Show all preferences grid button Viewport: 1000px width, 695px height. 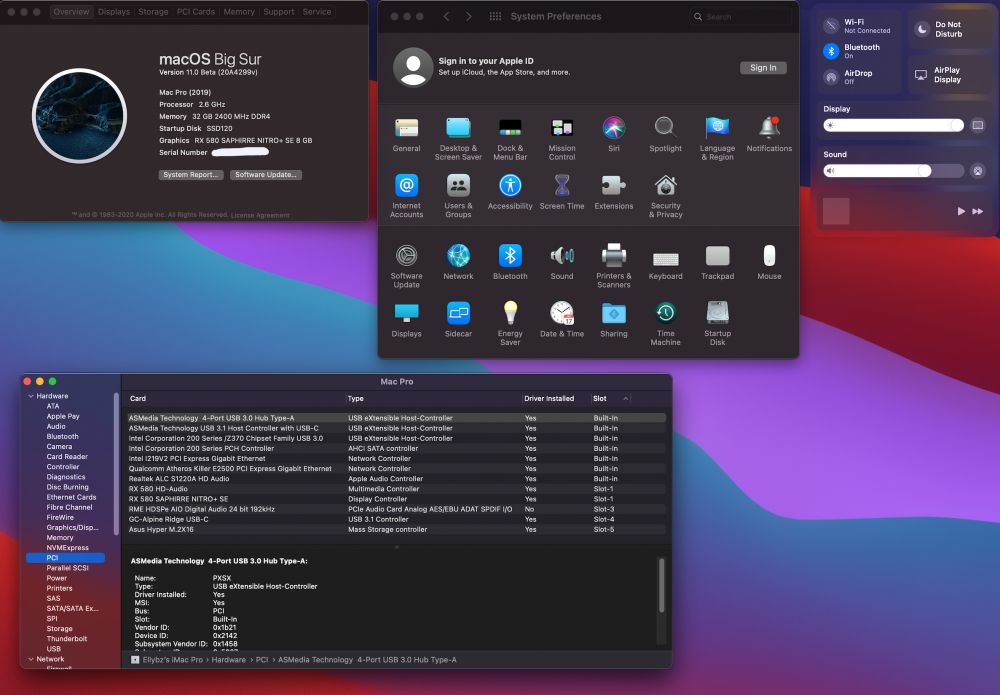(x=495, y=17)
